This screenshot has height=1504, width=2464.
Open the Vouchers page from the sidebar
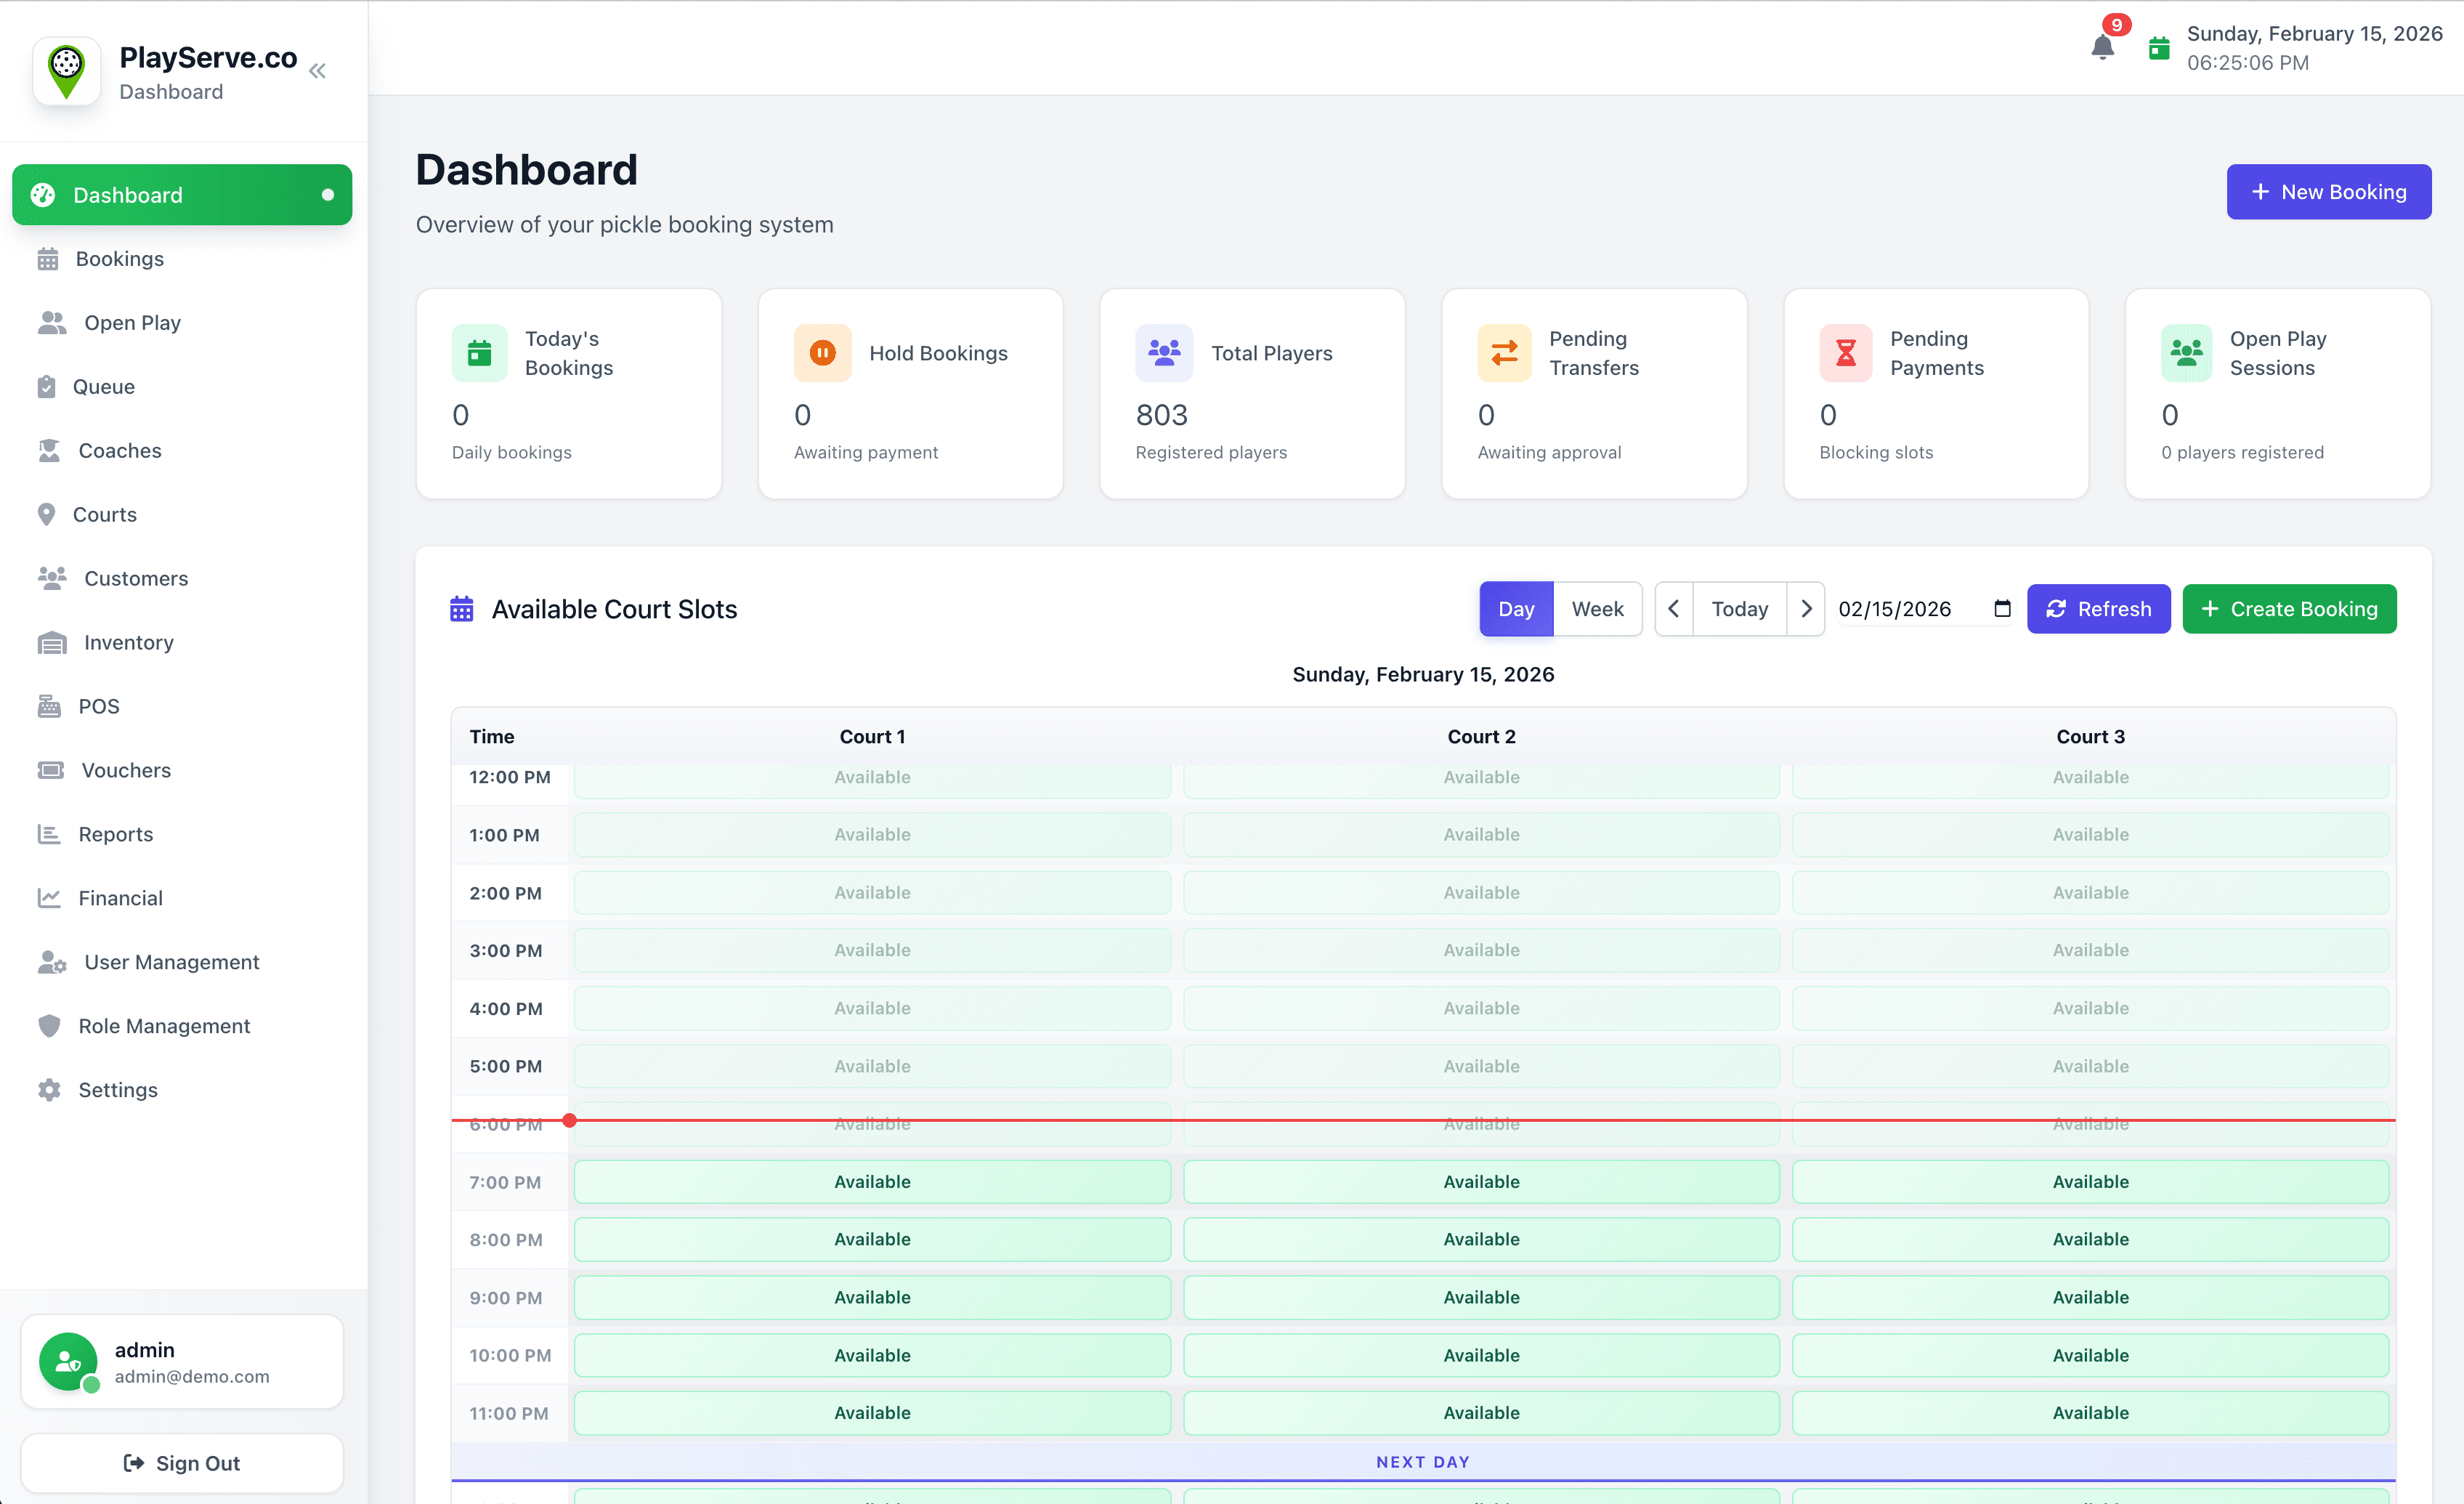point(126,770)
